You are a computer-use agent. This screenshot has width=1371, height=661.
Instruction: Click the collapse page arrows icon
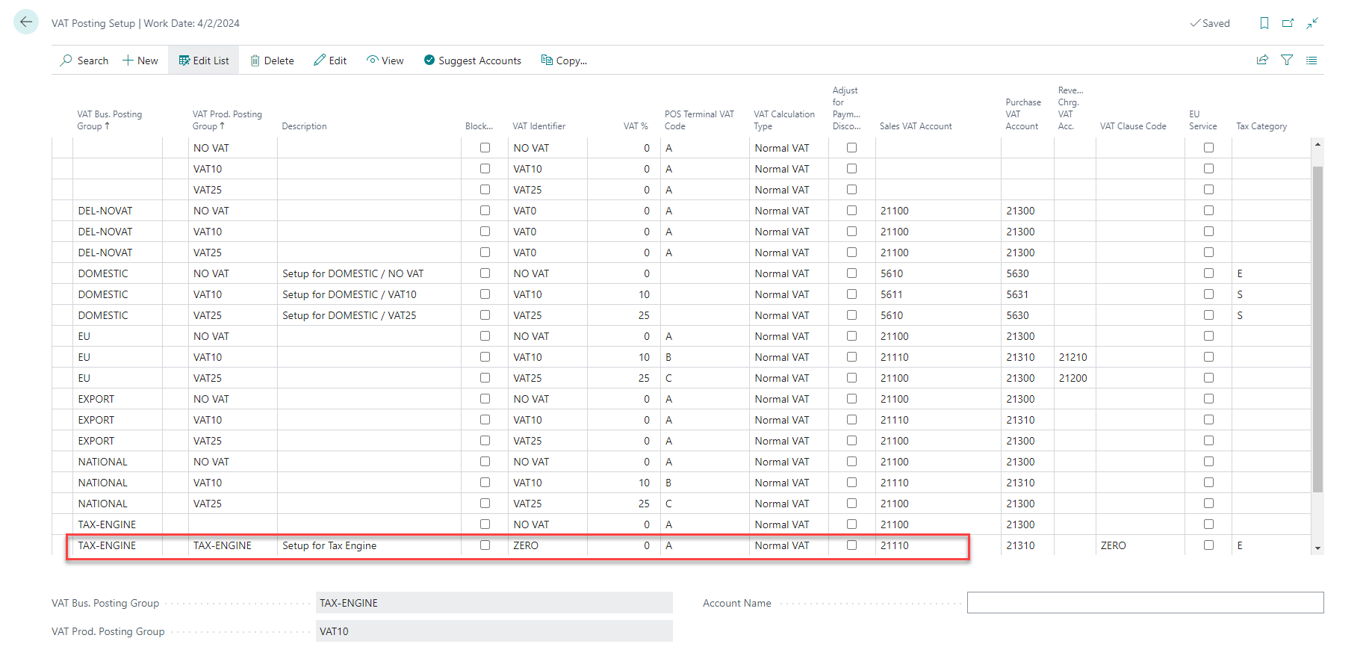coord(1313,23)
